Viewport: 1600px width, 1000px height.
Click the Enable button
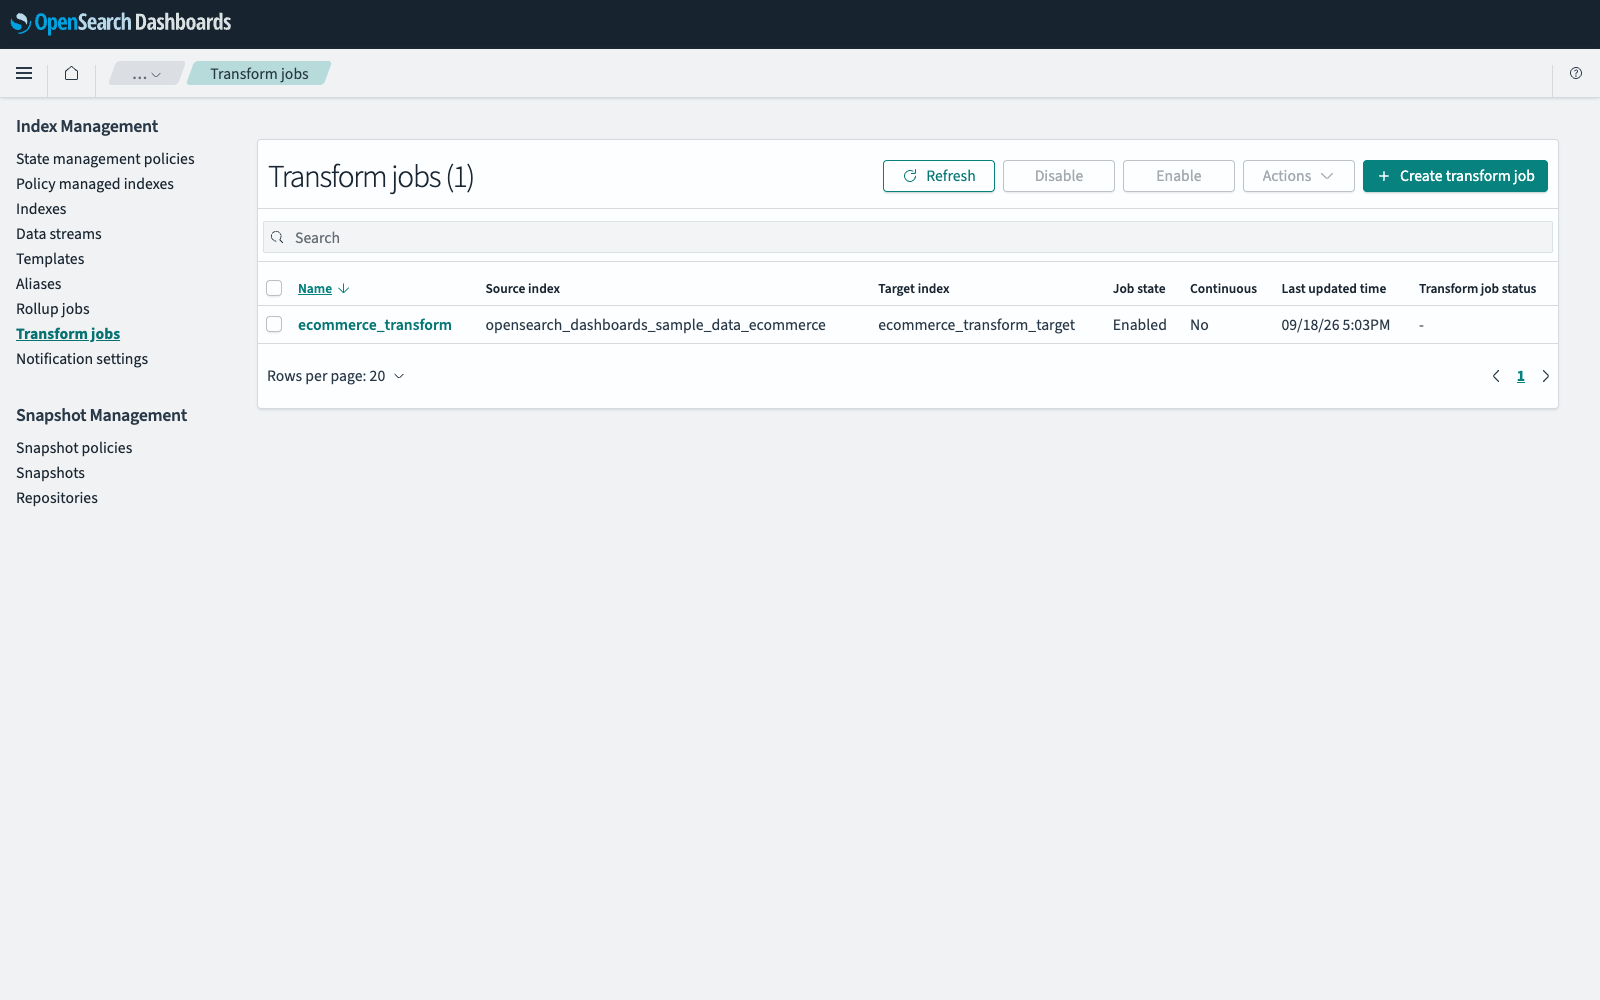click(x=1179, y=176)
